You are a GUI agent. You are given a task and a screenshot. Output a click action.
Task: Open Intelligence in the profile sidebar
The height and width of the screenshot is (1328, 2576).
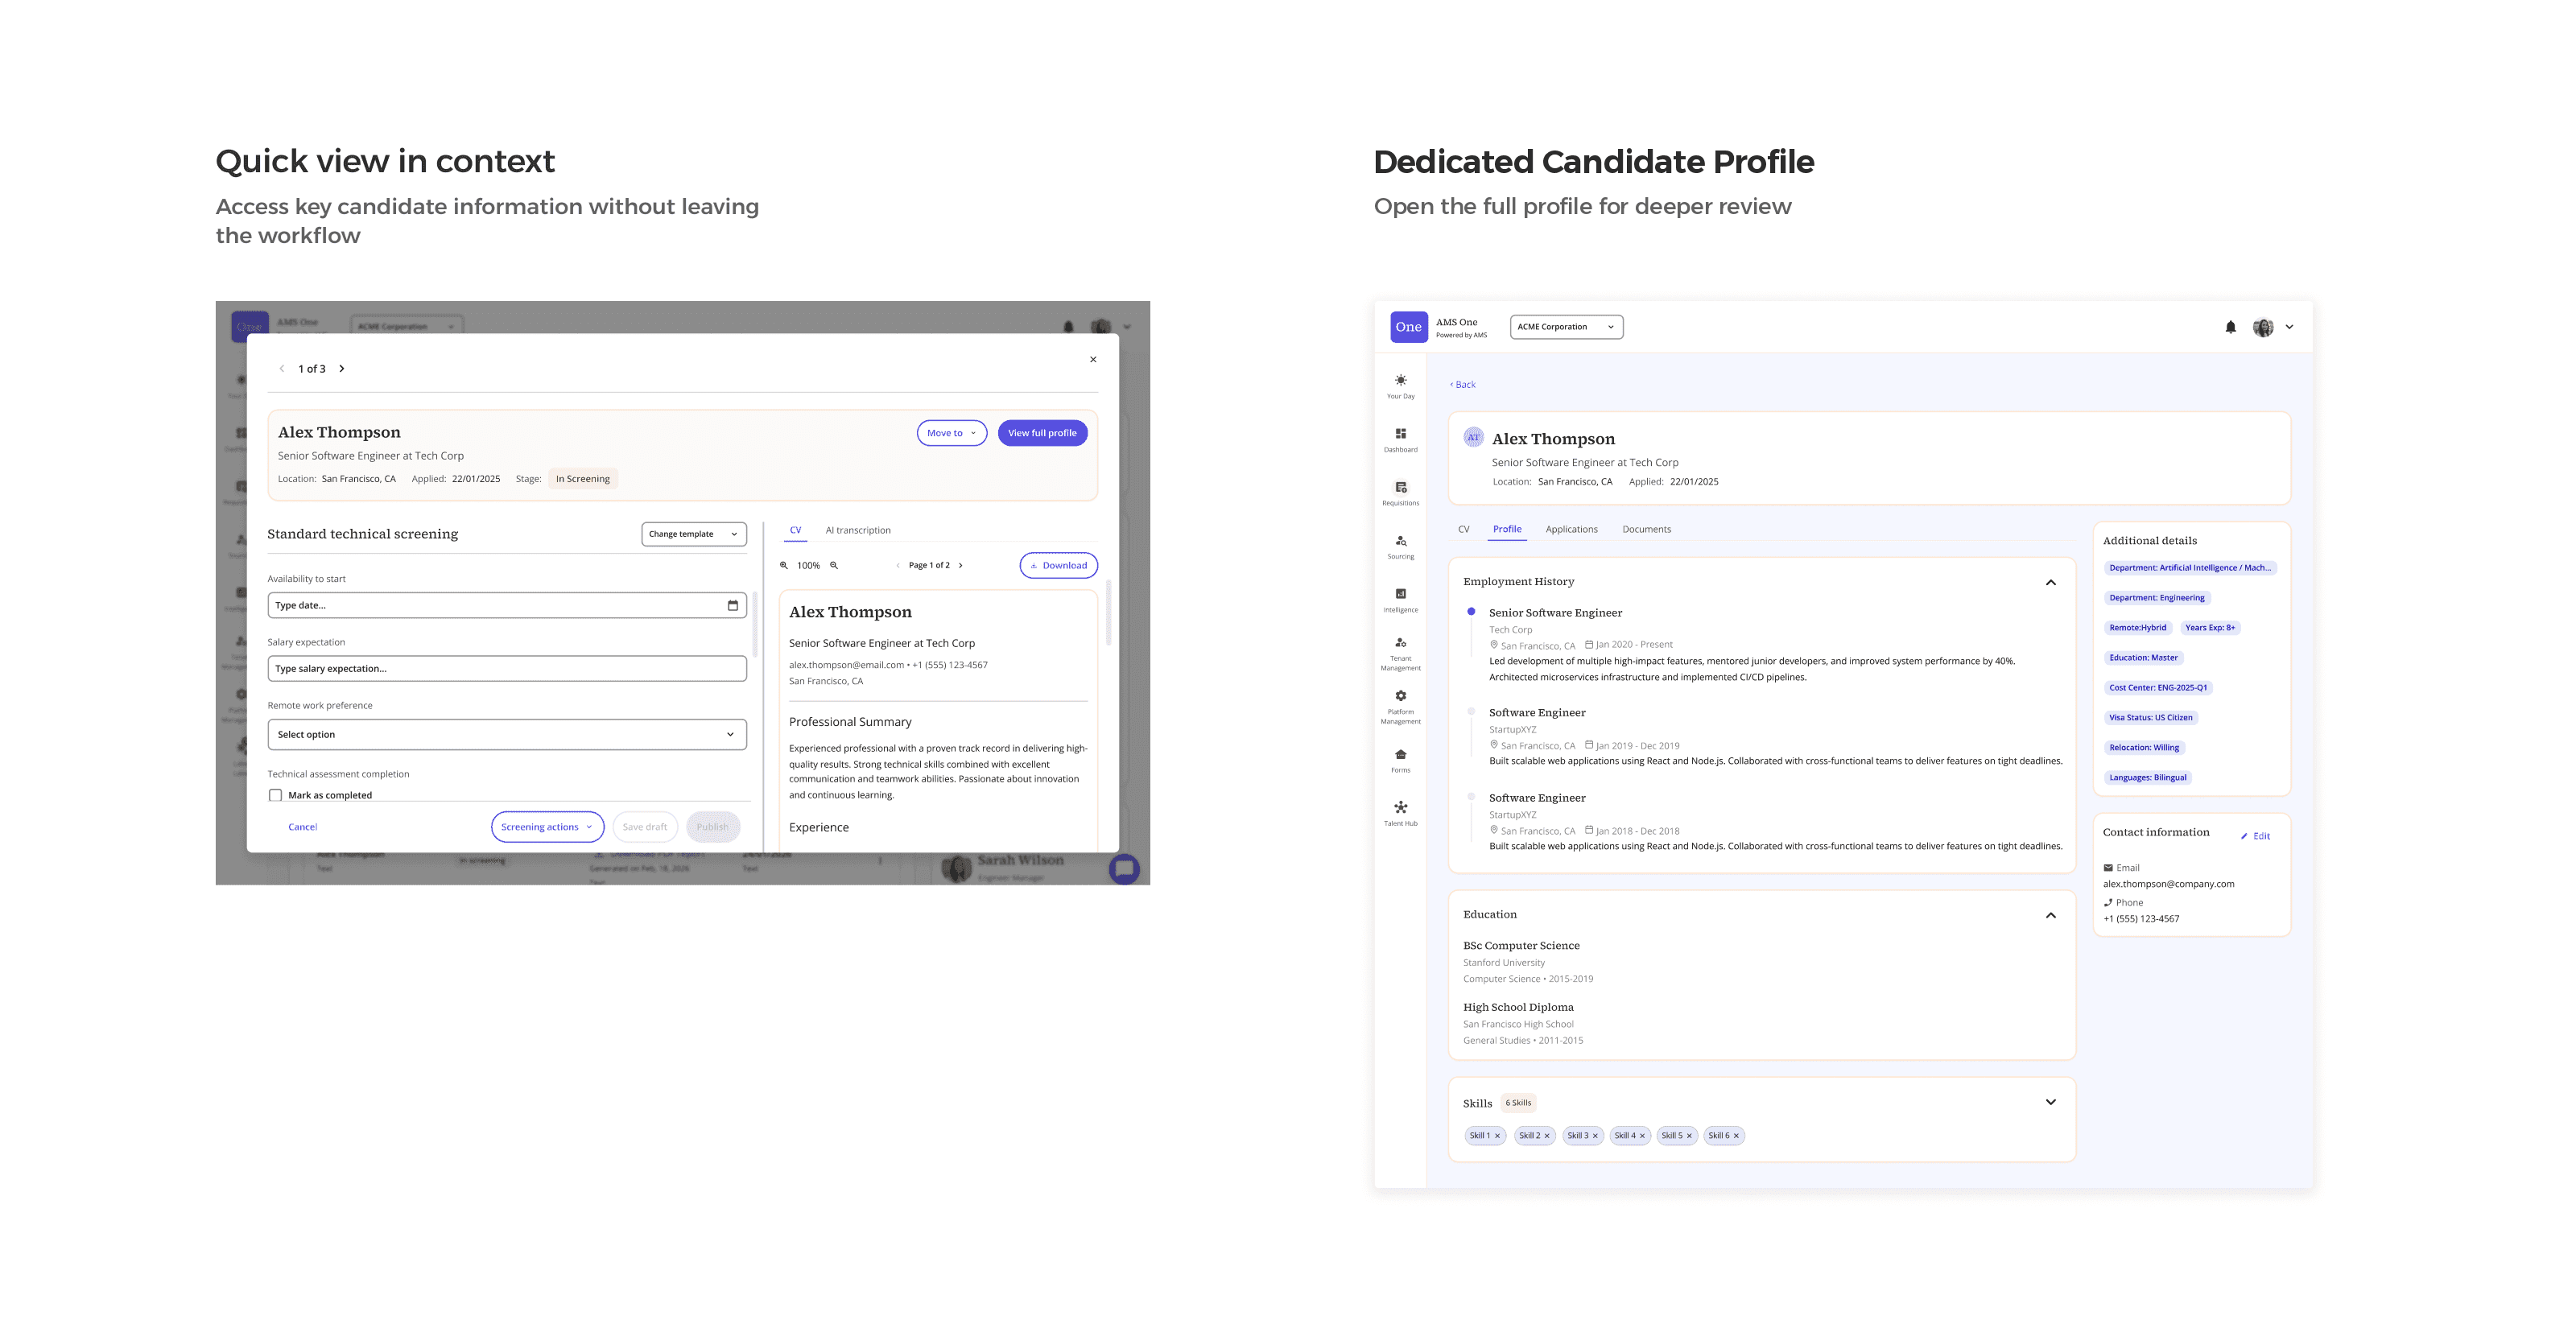[x=1400, y=600]
